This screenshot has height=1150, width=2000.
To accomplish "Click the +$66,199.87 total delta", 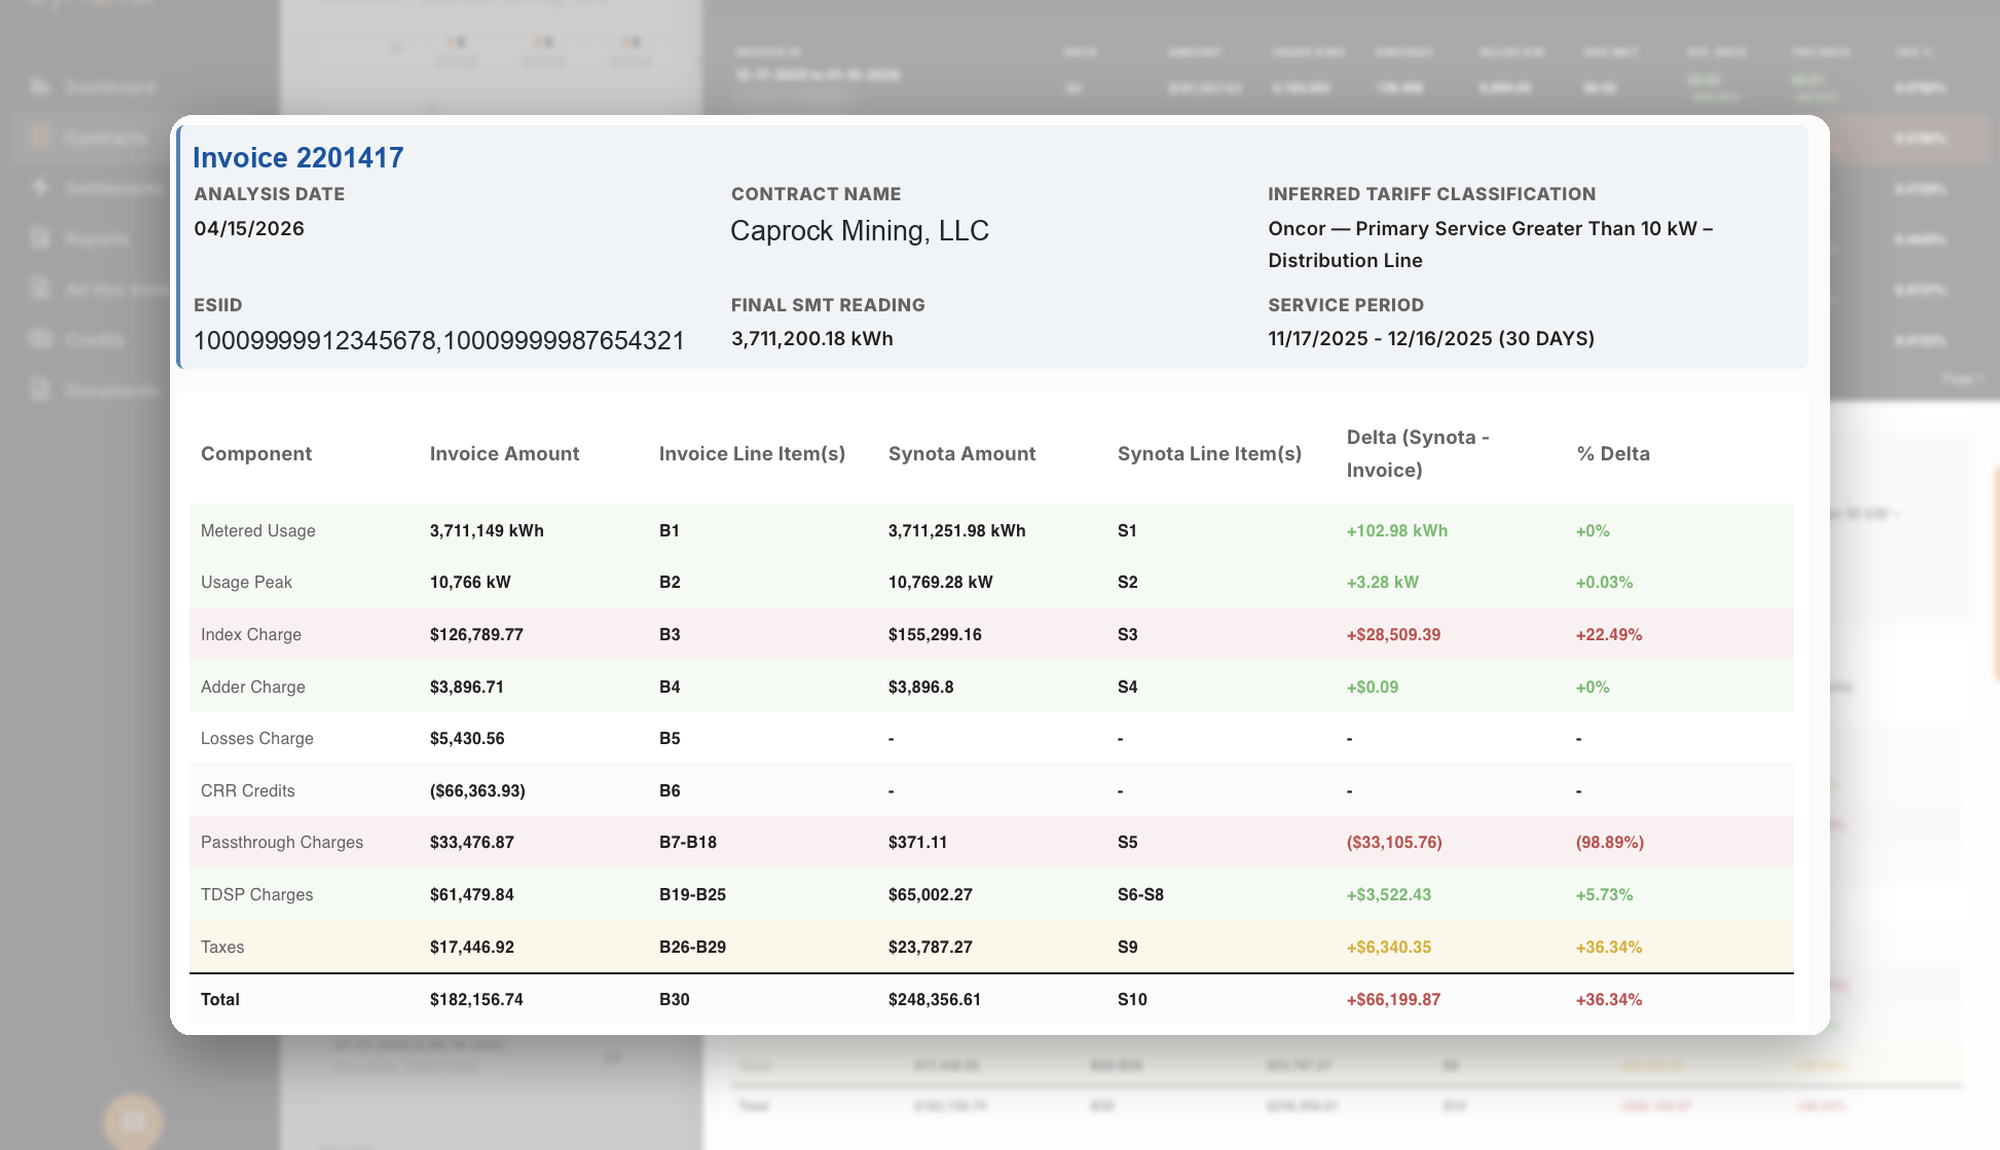I will pyautogui.click(x=1393, y=1000).
